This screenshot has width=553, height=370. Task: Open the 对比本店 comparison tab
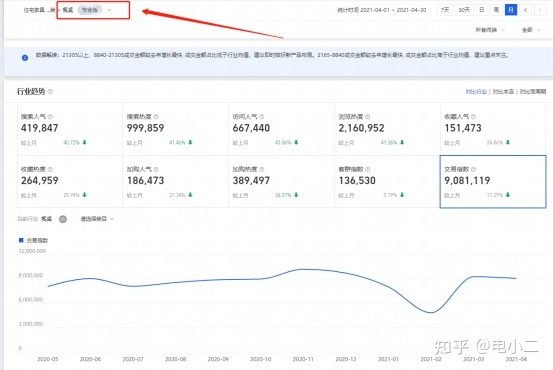click(503, 92)
